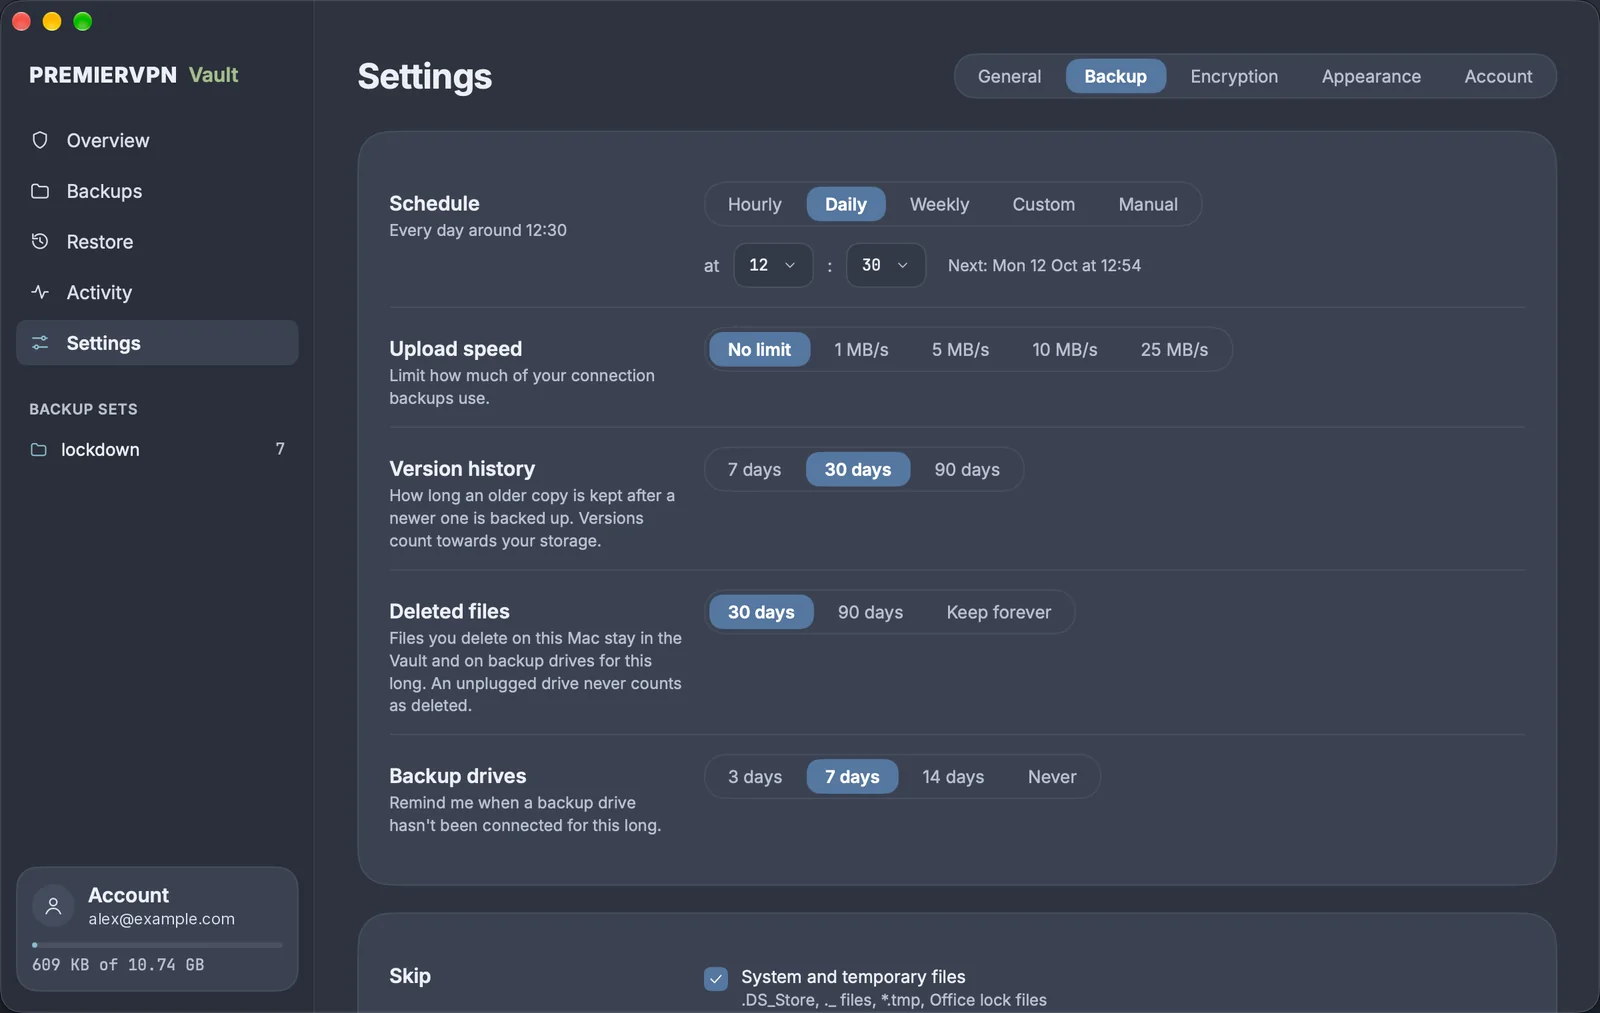Click the PREMIERVPN Vault logo text
1600x1013 pixels.
(x=134, y=75)
